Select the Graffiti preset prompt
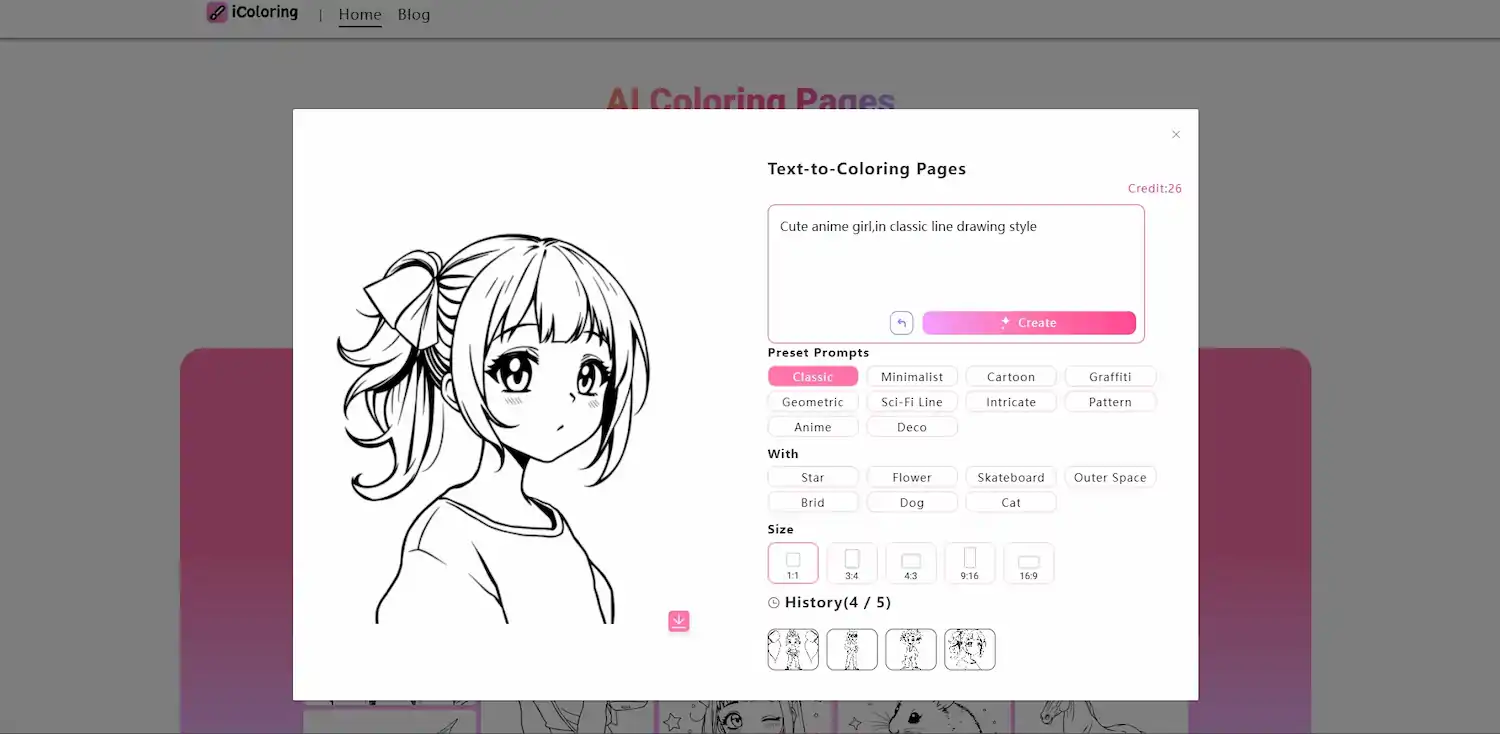The height and width of the screenshot is (734, 1500). [x=1110, y=376]
